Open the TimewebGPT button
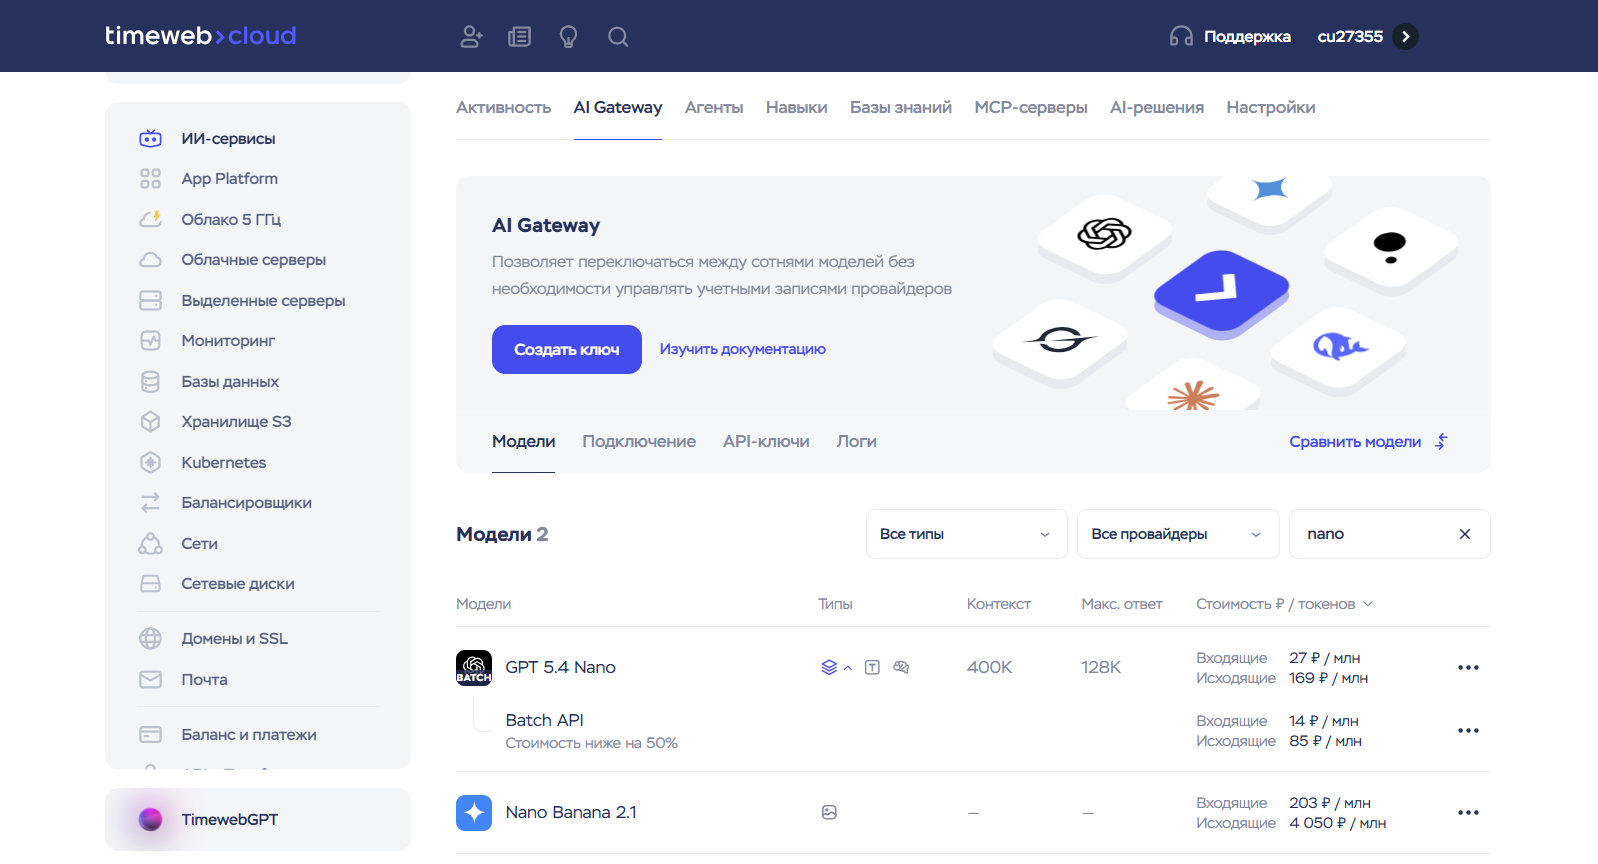Image resolution: width=1598 pixels, height=864 pixels. [258, 820]
